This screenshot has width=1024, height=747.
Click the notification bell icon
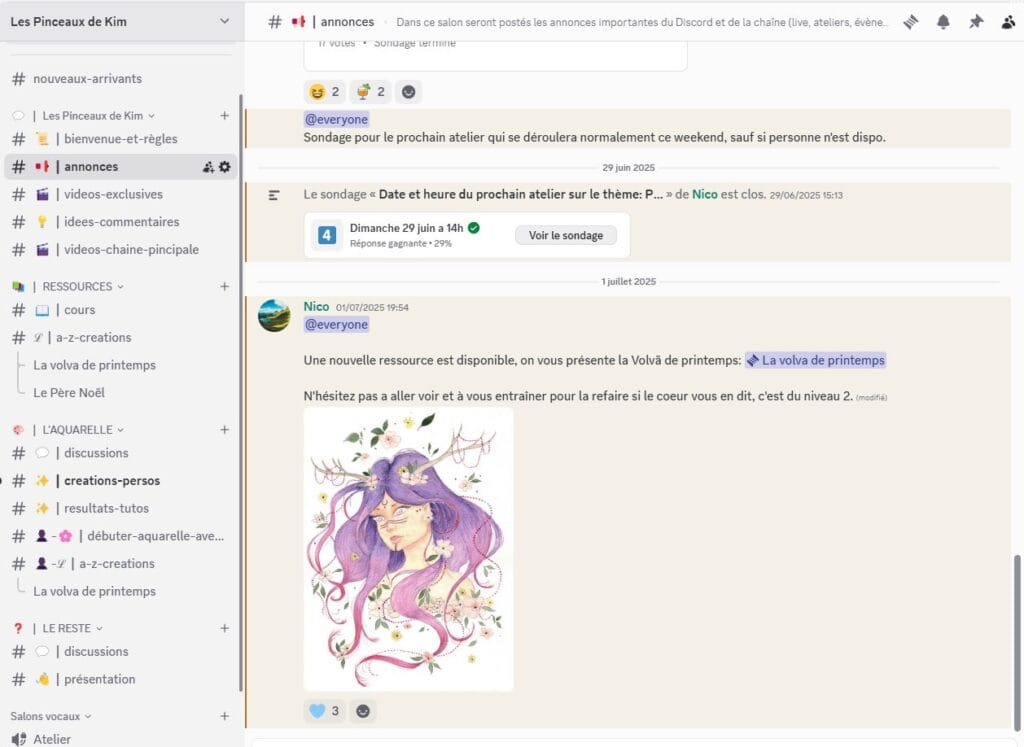[943, 22]
